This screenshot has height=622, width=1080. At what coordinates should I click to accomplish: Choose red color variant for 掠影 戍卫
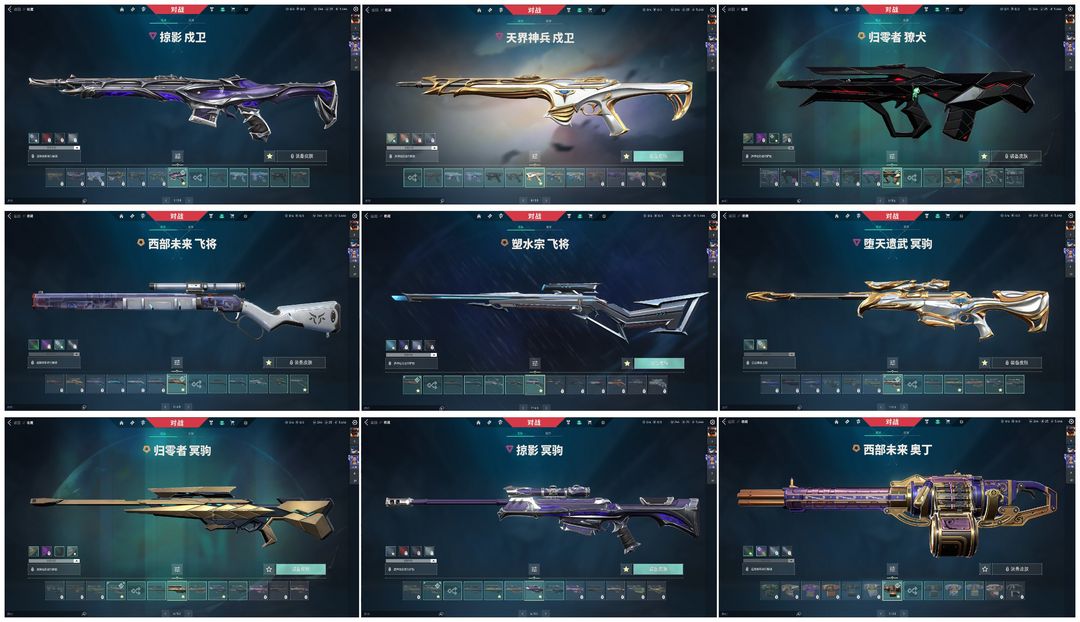(x=47, y=138)
